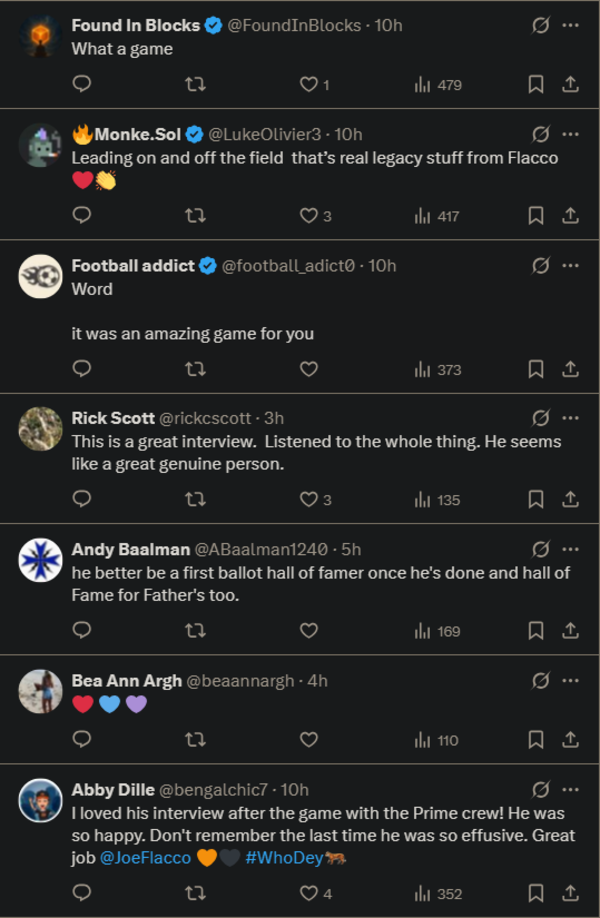Repost Rick Scott's great interview tweet
The image size is (600, 918).
point(196,499)
